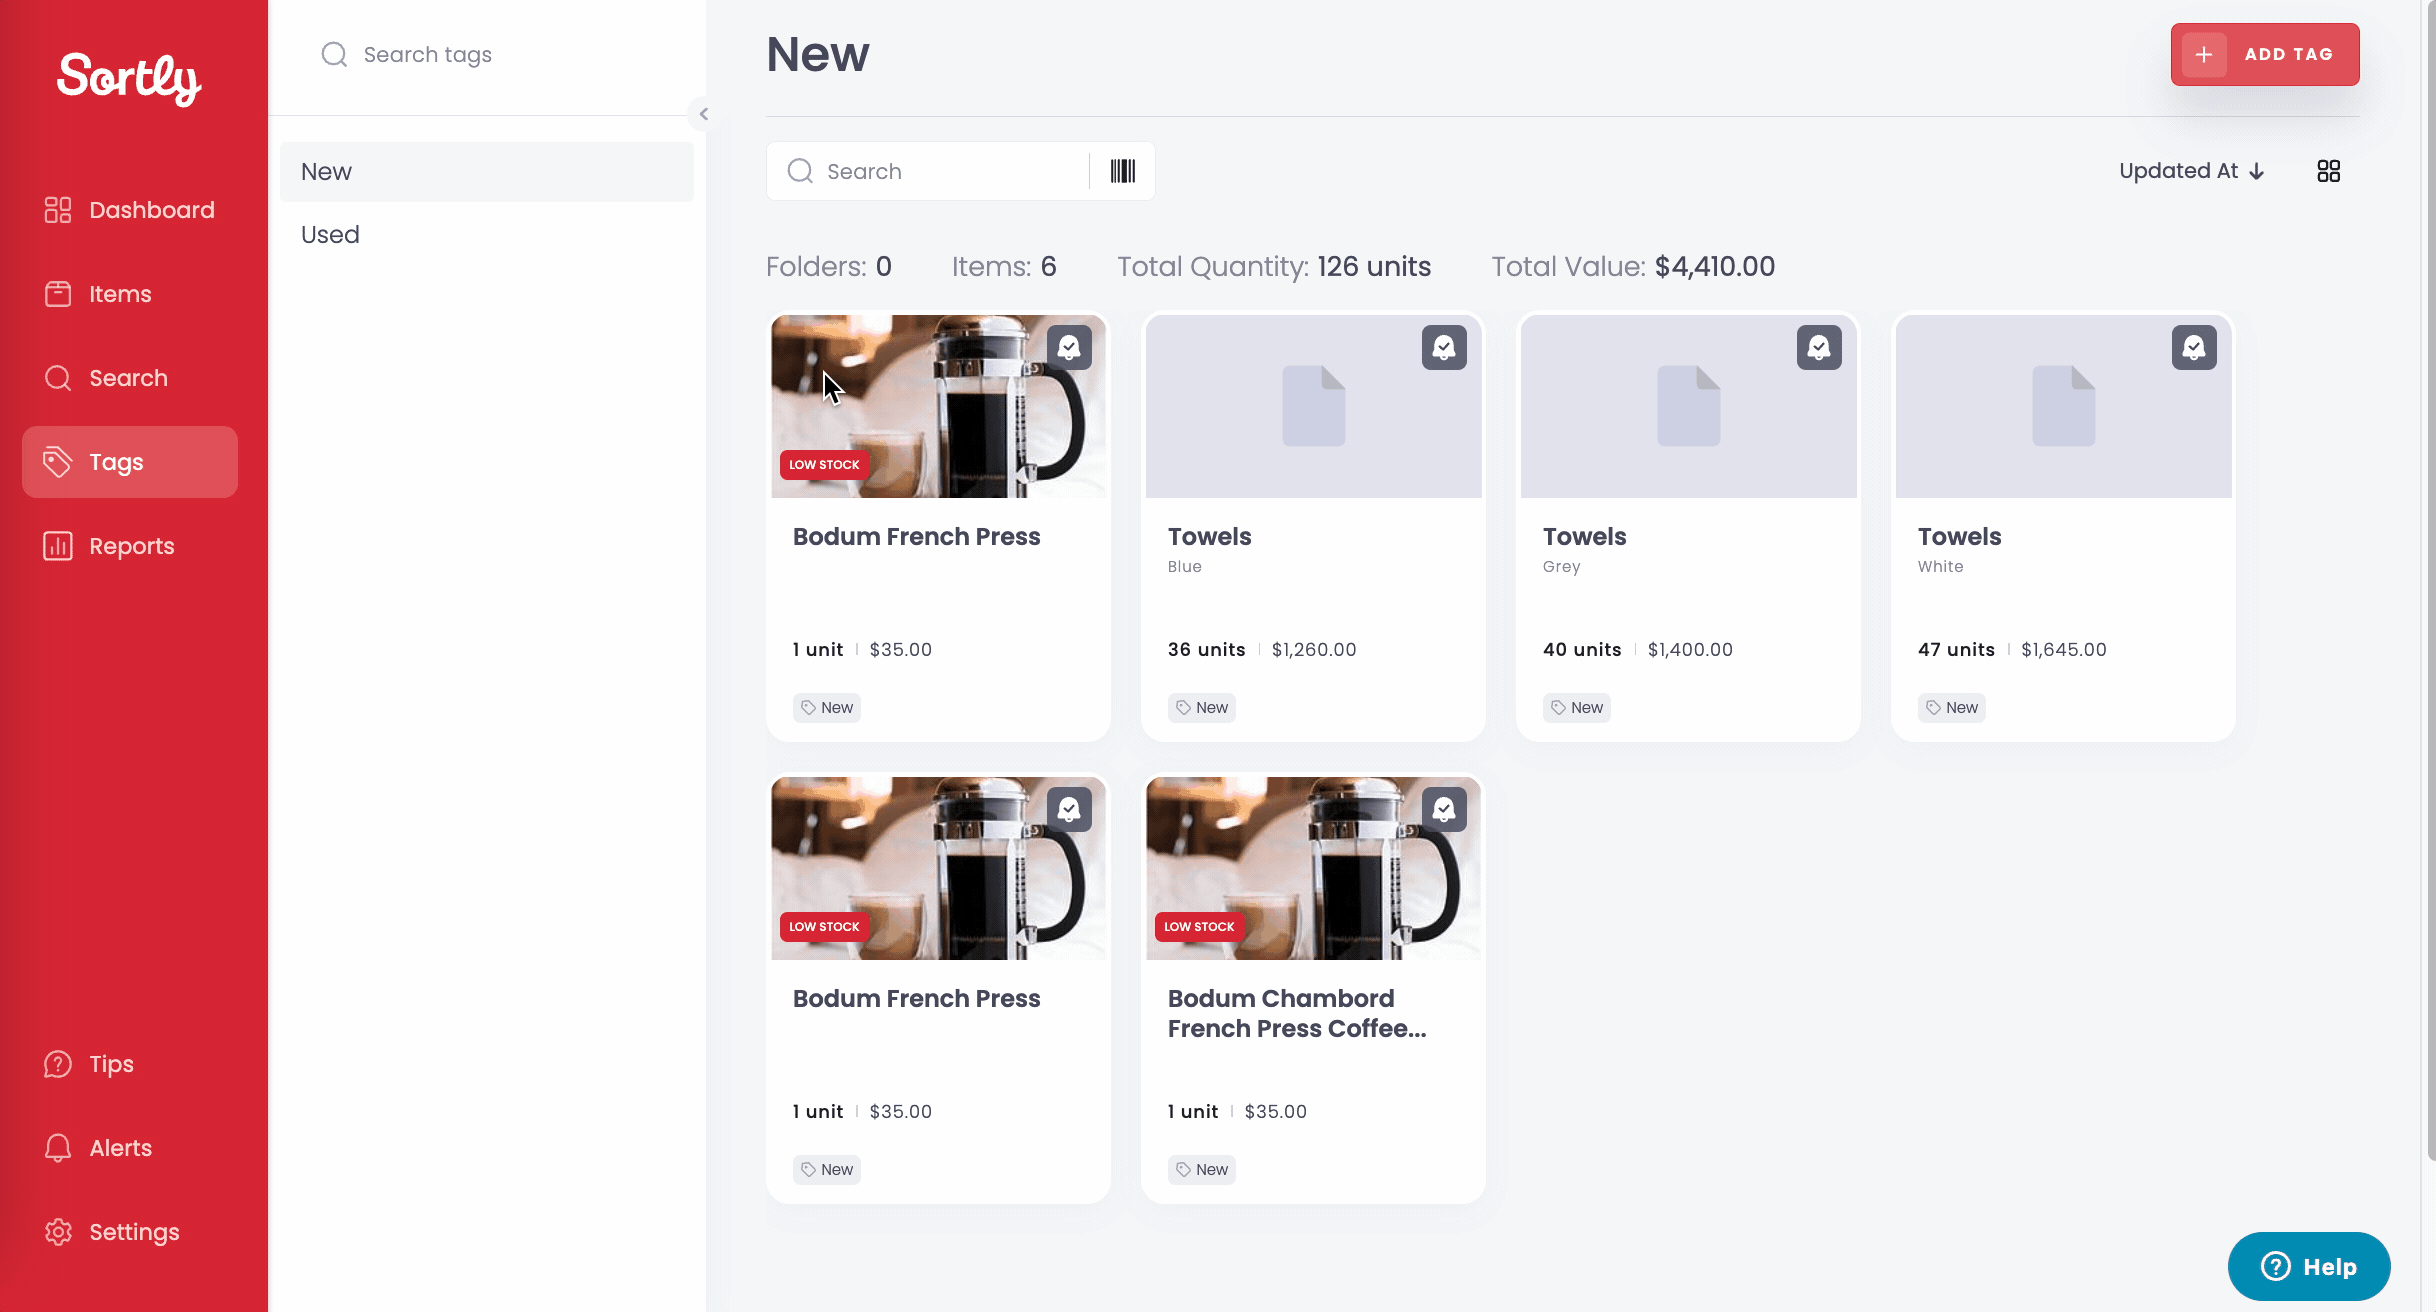The image size is (2436, 1312).
Task: Focus the Search tags field
Action: (x=487, y=55)
